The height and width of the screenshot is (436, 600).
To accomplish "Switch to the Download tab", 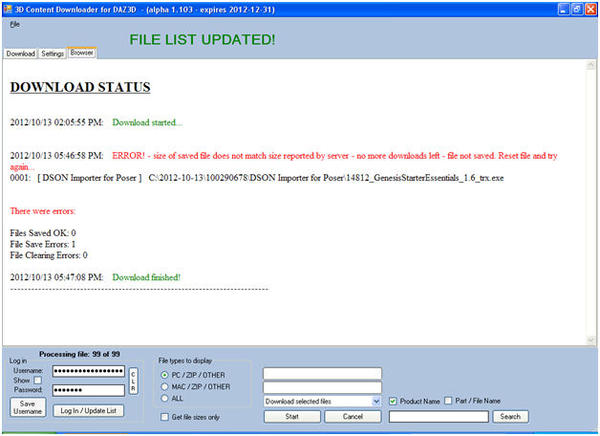I will tap(21, 54).
